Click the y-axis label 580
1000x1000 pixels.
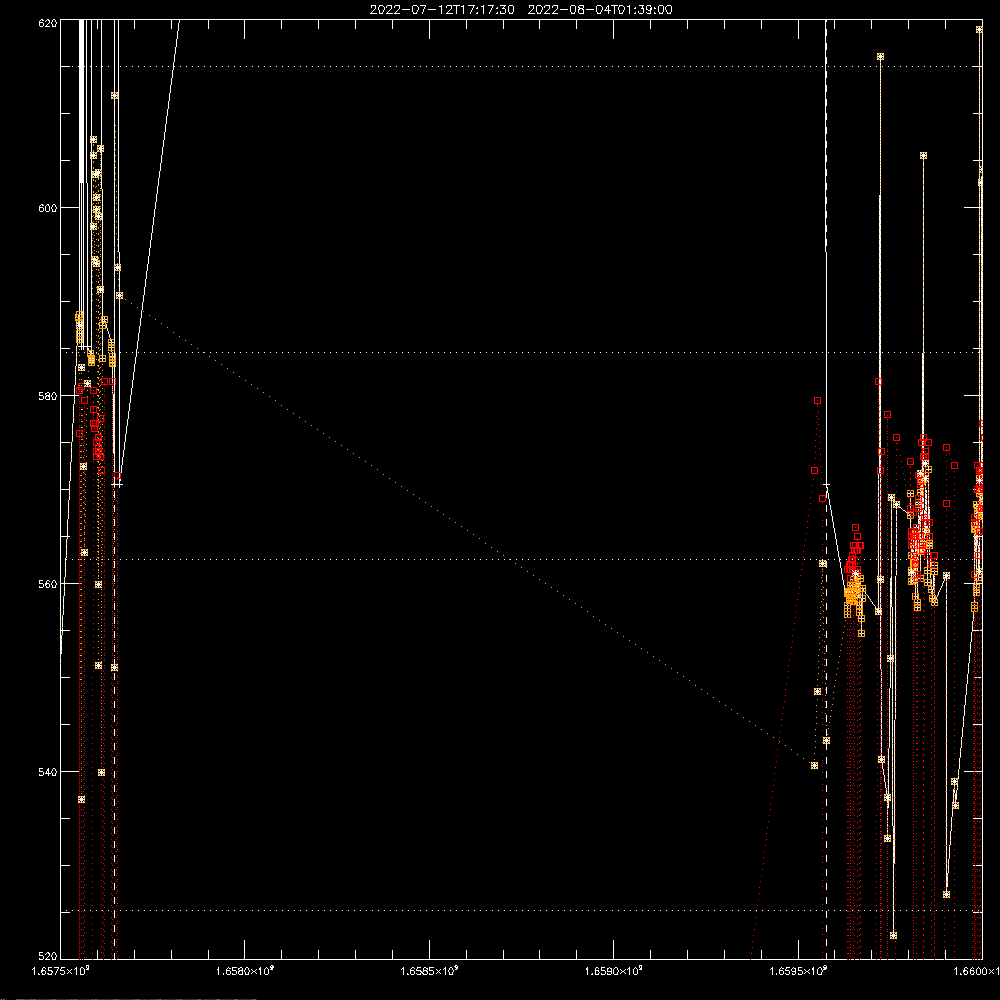click(x=48, y=396)
